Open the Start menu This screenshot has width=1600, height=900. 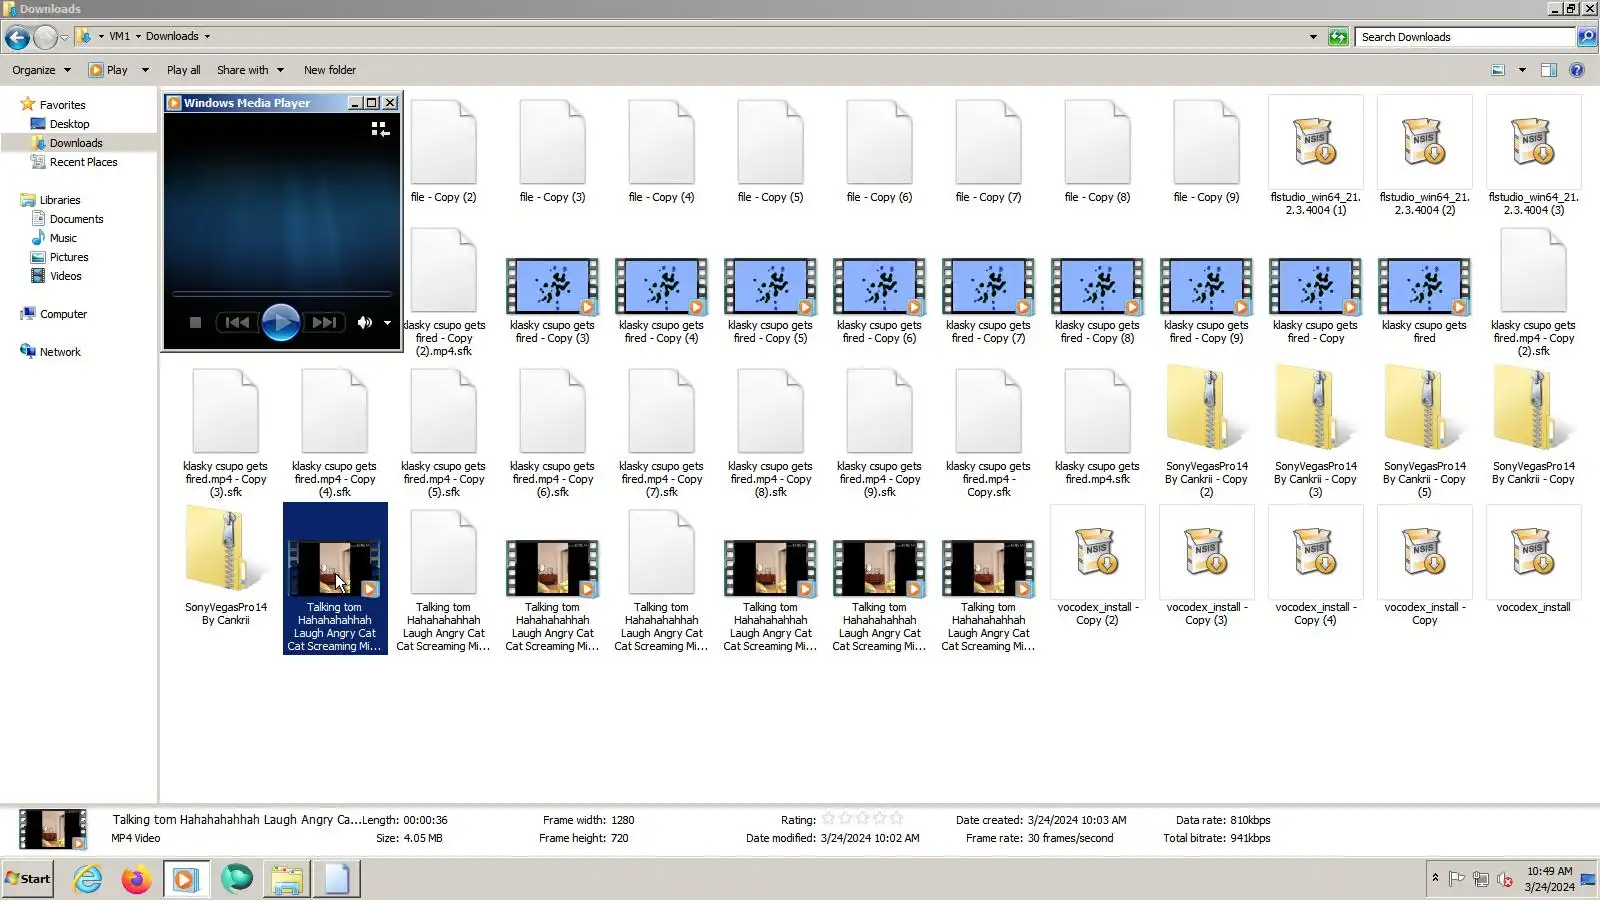28,879
